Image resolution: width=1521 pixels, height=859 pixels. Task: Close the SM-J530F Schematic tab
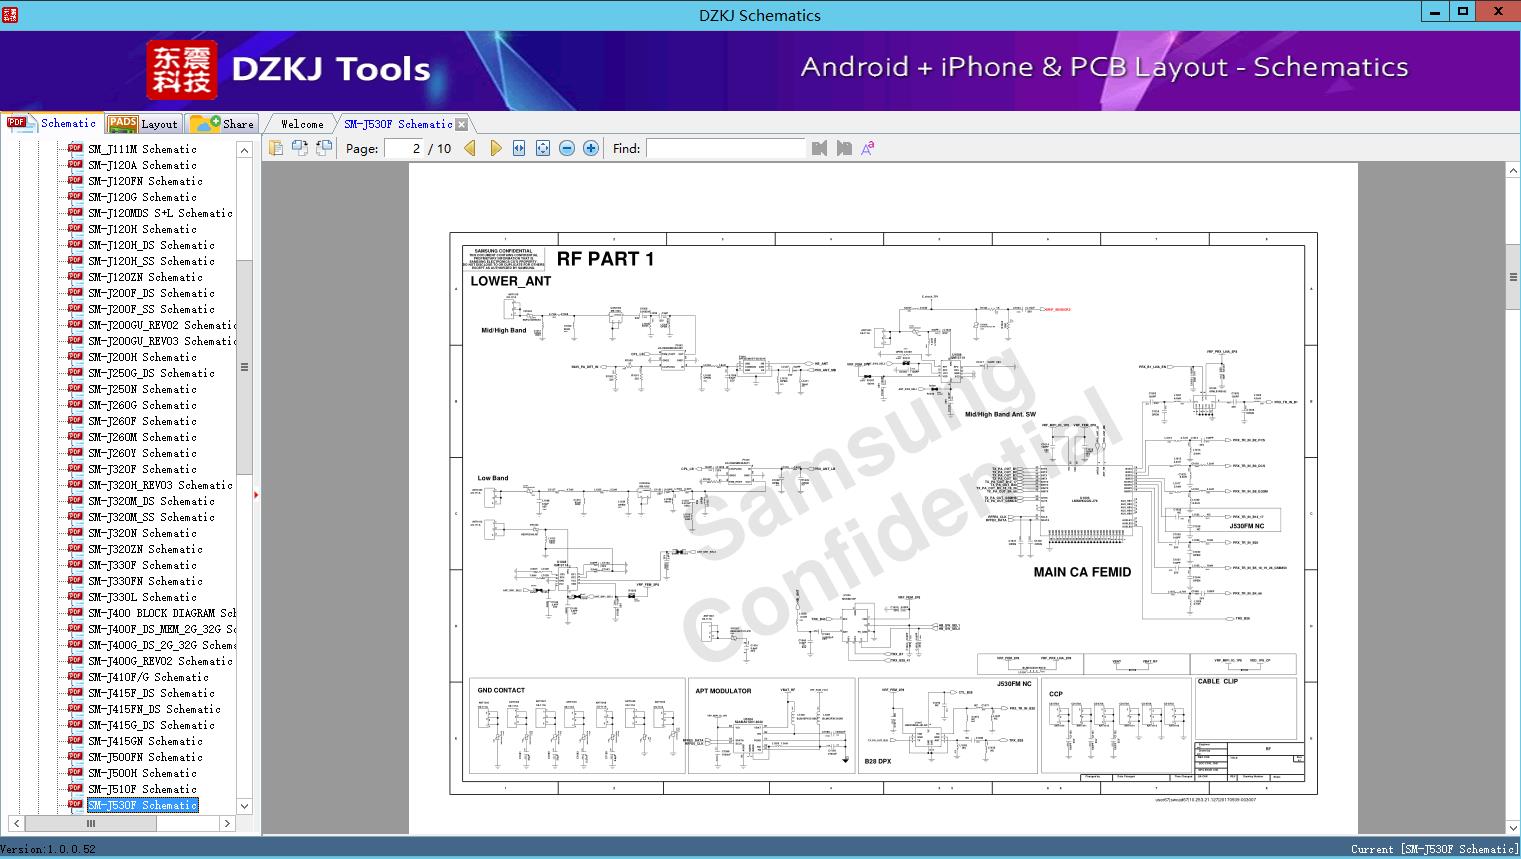tap(461, 124)
